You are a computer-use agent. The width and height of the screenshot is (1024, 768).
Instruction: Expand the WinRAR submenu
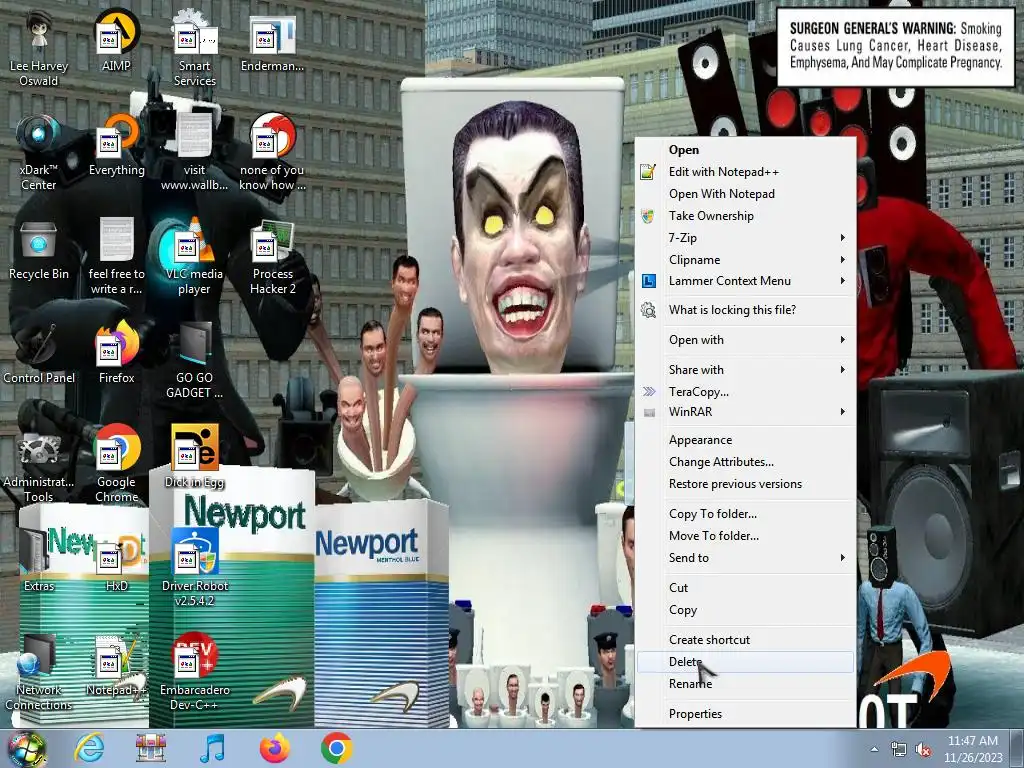coord(745,411)
